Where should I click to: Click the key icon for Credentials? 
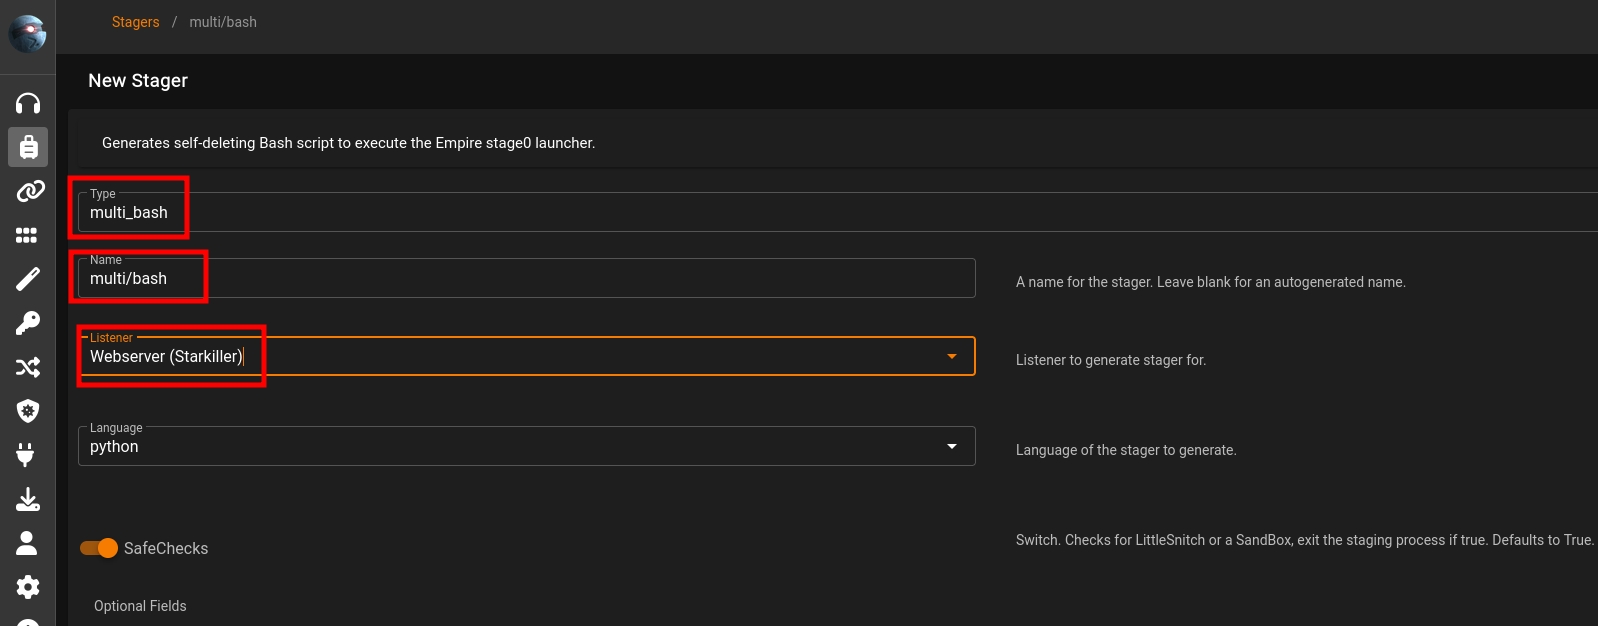pos(28,323)
